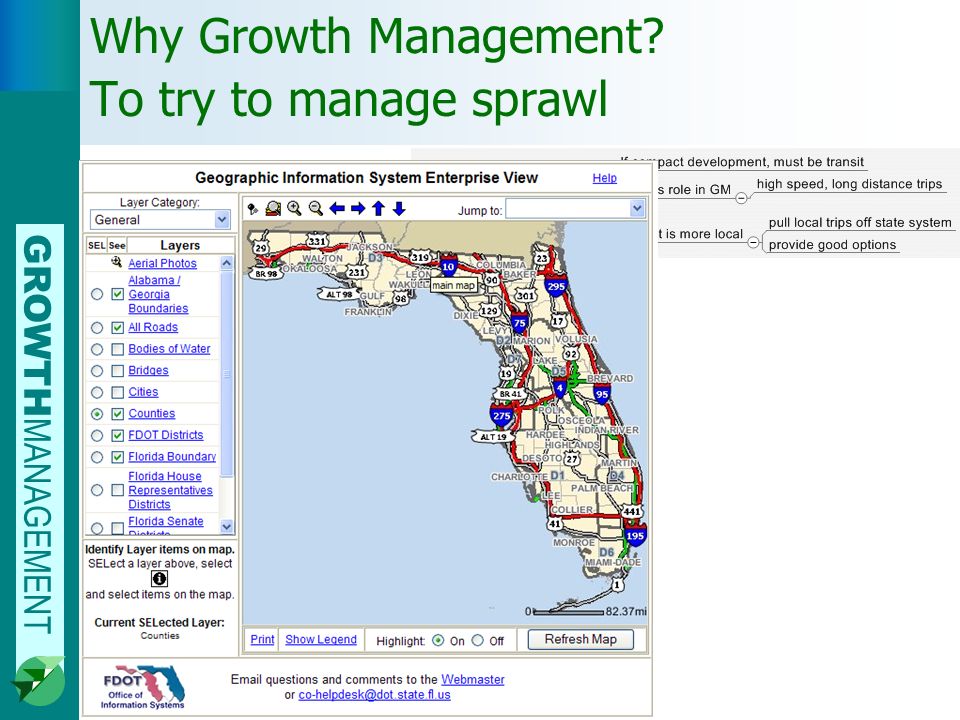The image size is (960, 720).
Task: Pan map up with blue arrow
Action: point(378,209)
